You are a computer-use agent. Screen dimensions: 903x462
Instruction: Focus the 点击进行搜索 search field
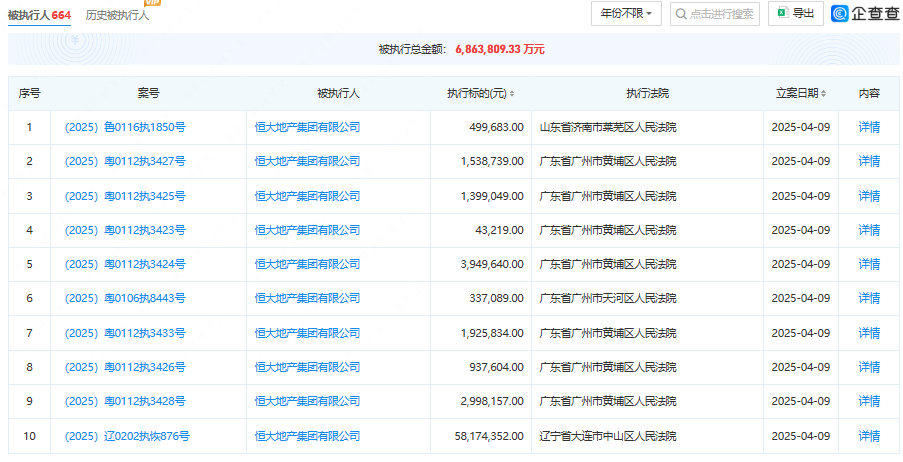(720, 14)
